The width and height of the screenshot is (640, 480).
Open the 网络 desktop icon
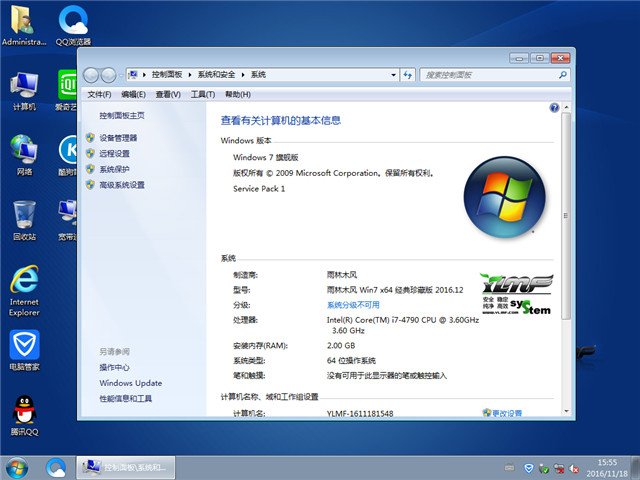point(24,155)
